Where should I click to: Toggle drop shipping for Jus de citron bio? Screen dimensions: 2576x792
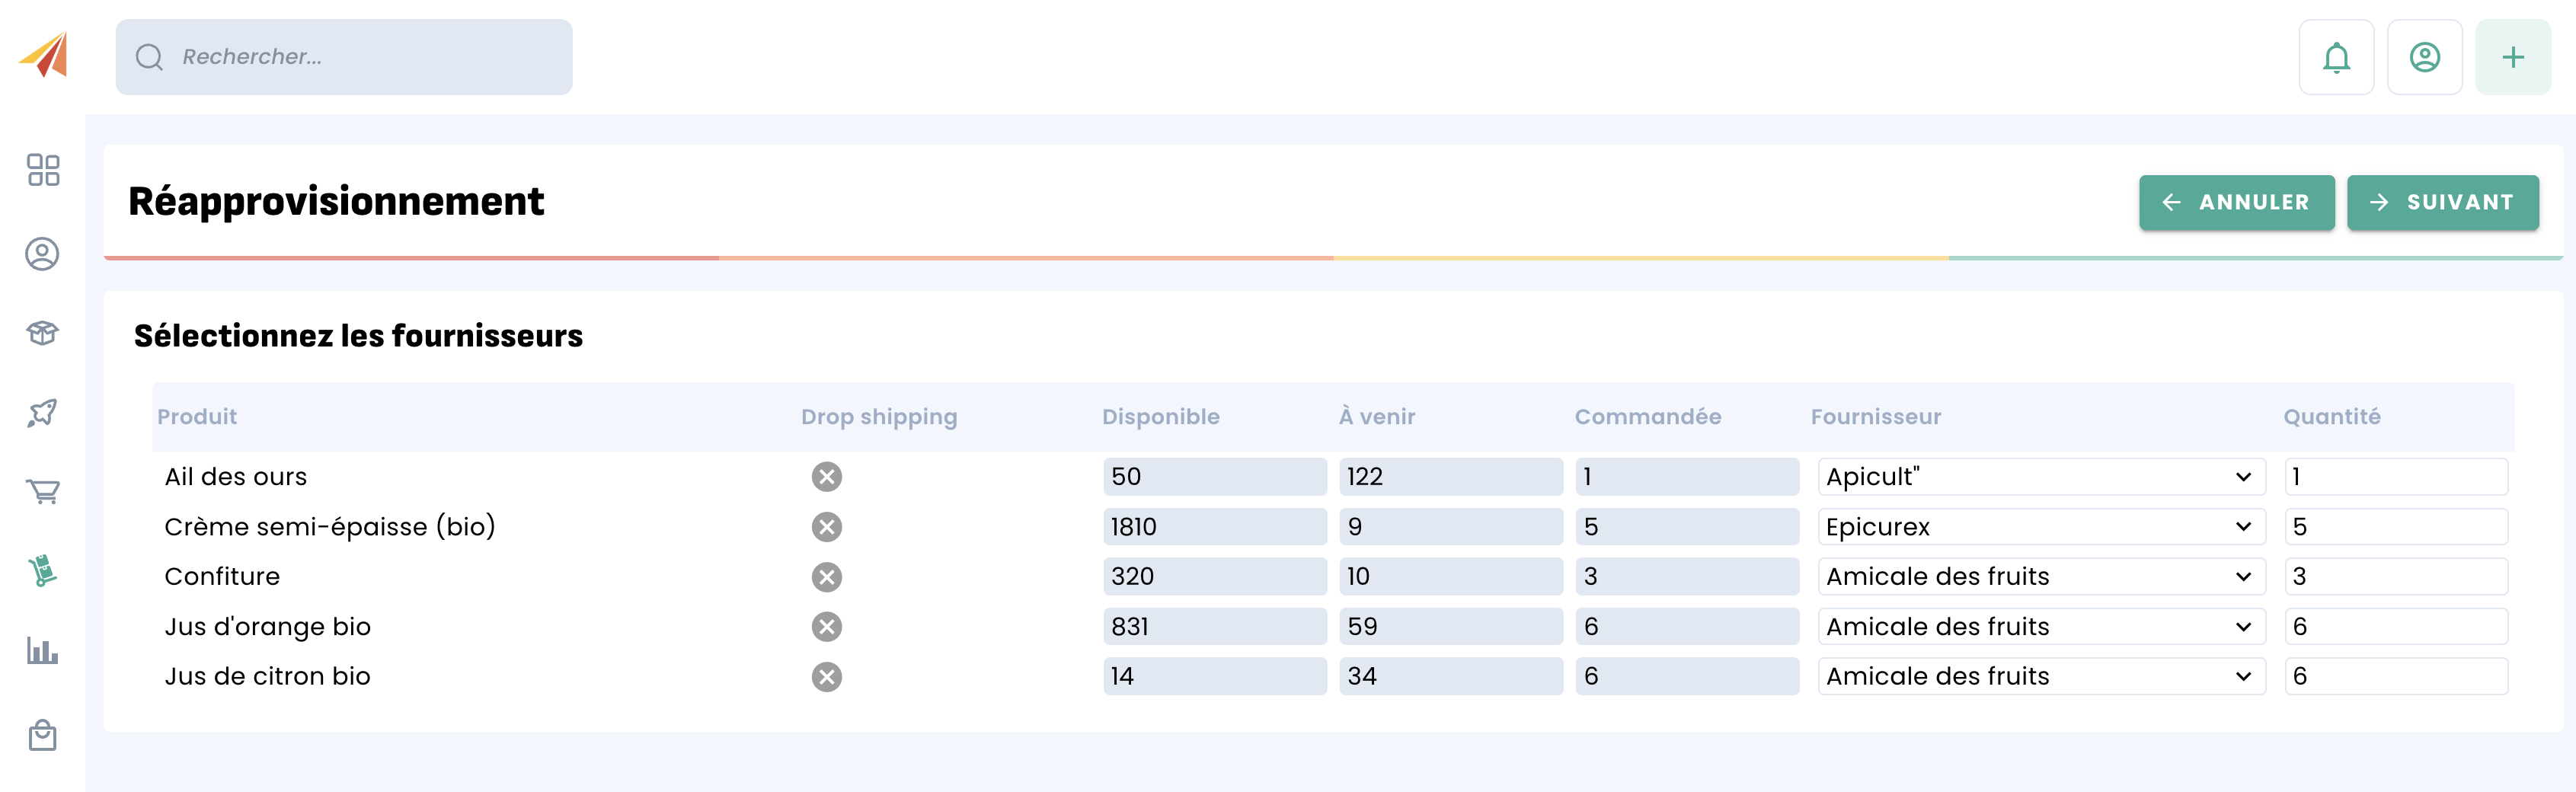(826, 677)
